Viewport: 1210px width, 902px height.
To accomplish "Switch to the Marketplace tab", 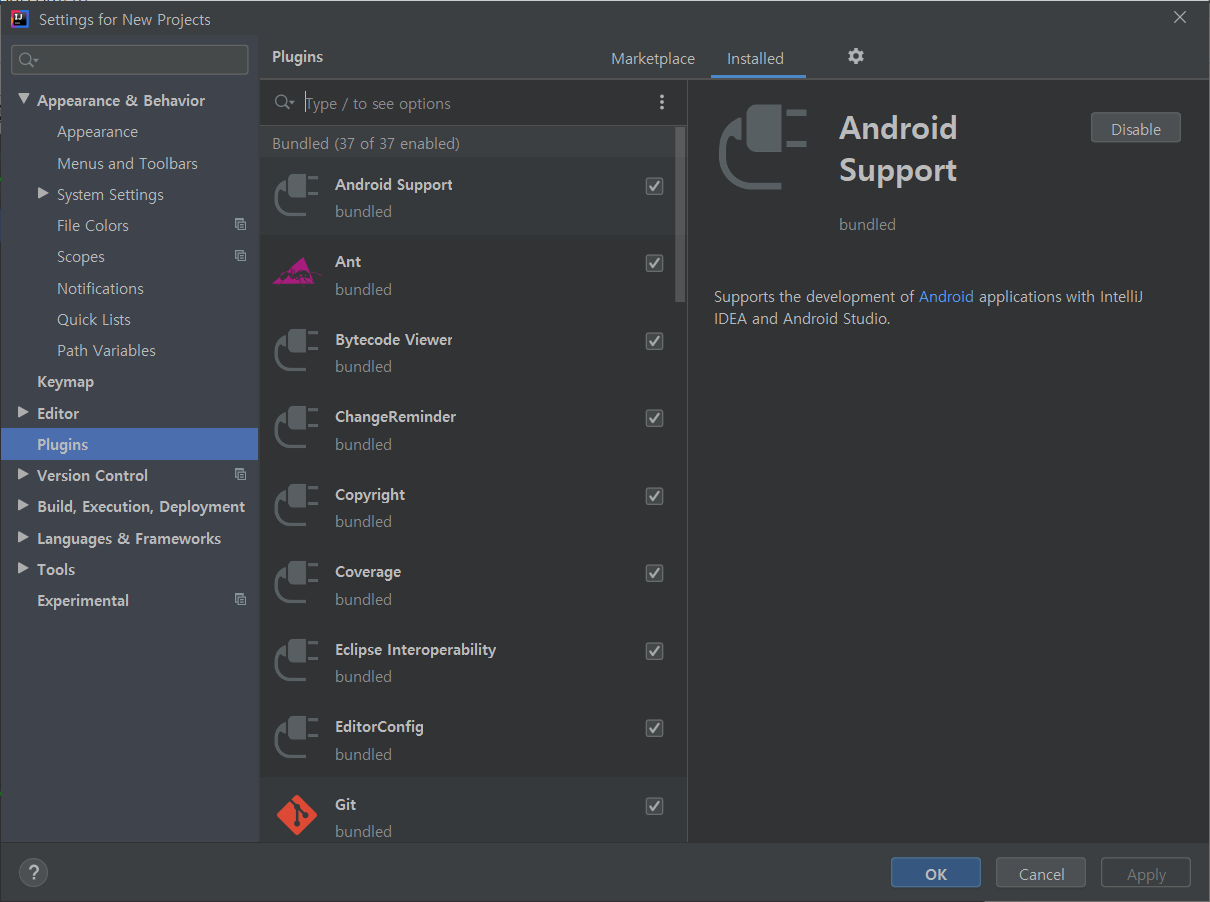I will 653,59.
